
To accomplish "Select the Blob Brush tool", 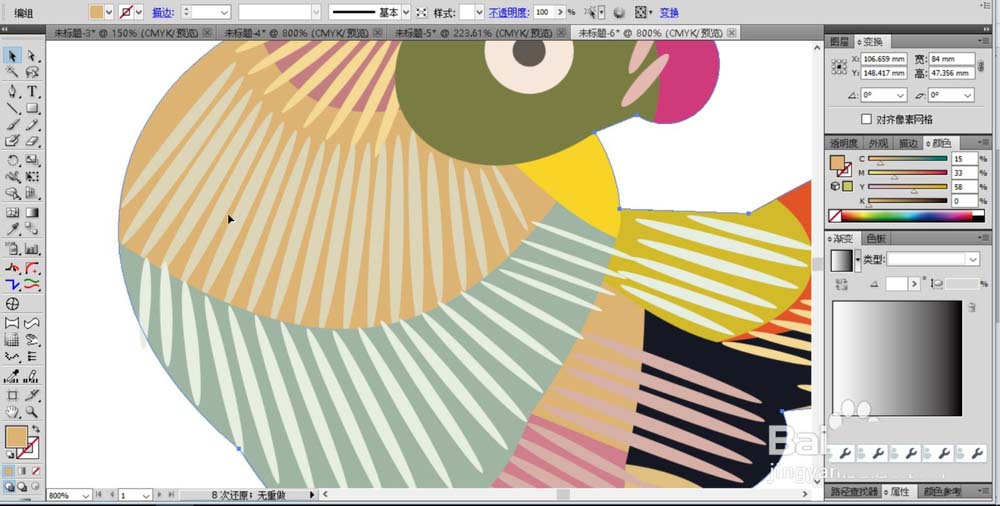I will tap(12, 141).
